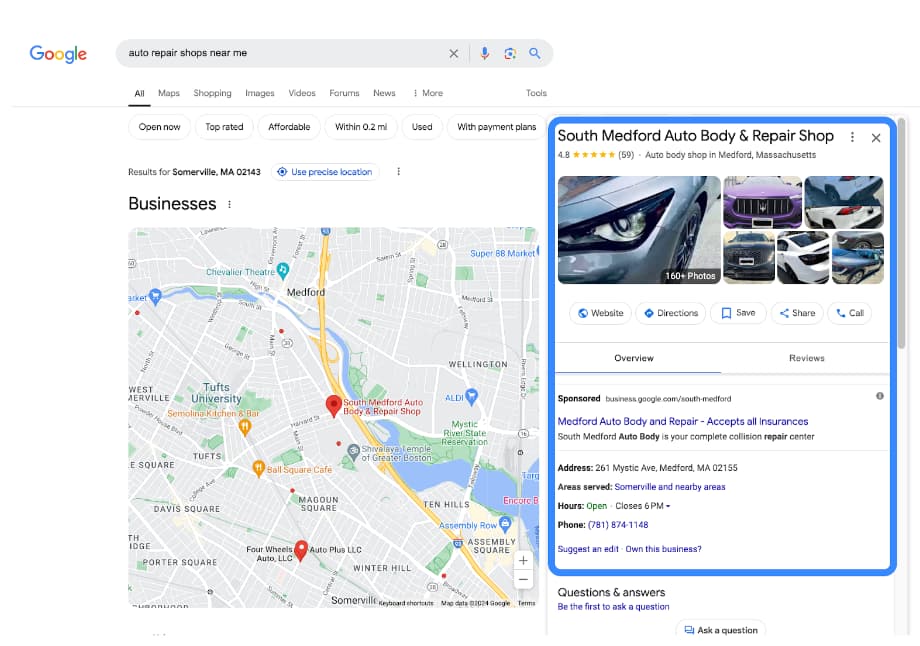The width and height of the screenshot is (920, 646).
Task: Click Own this business? link
Action: click(x=663, y=549)
